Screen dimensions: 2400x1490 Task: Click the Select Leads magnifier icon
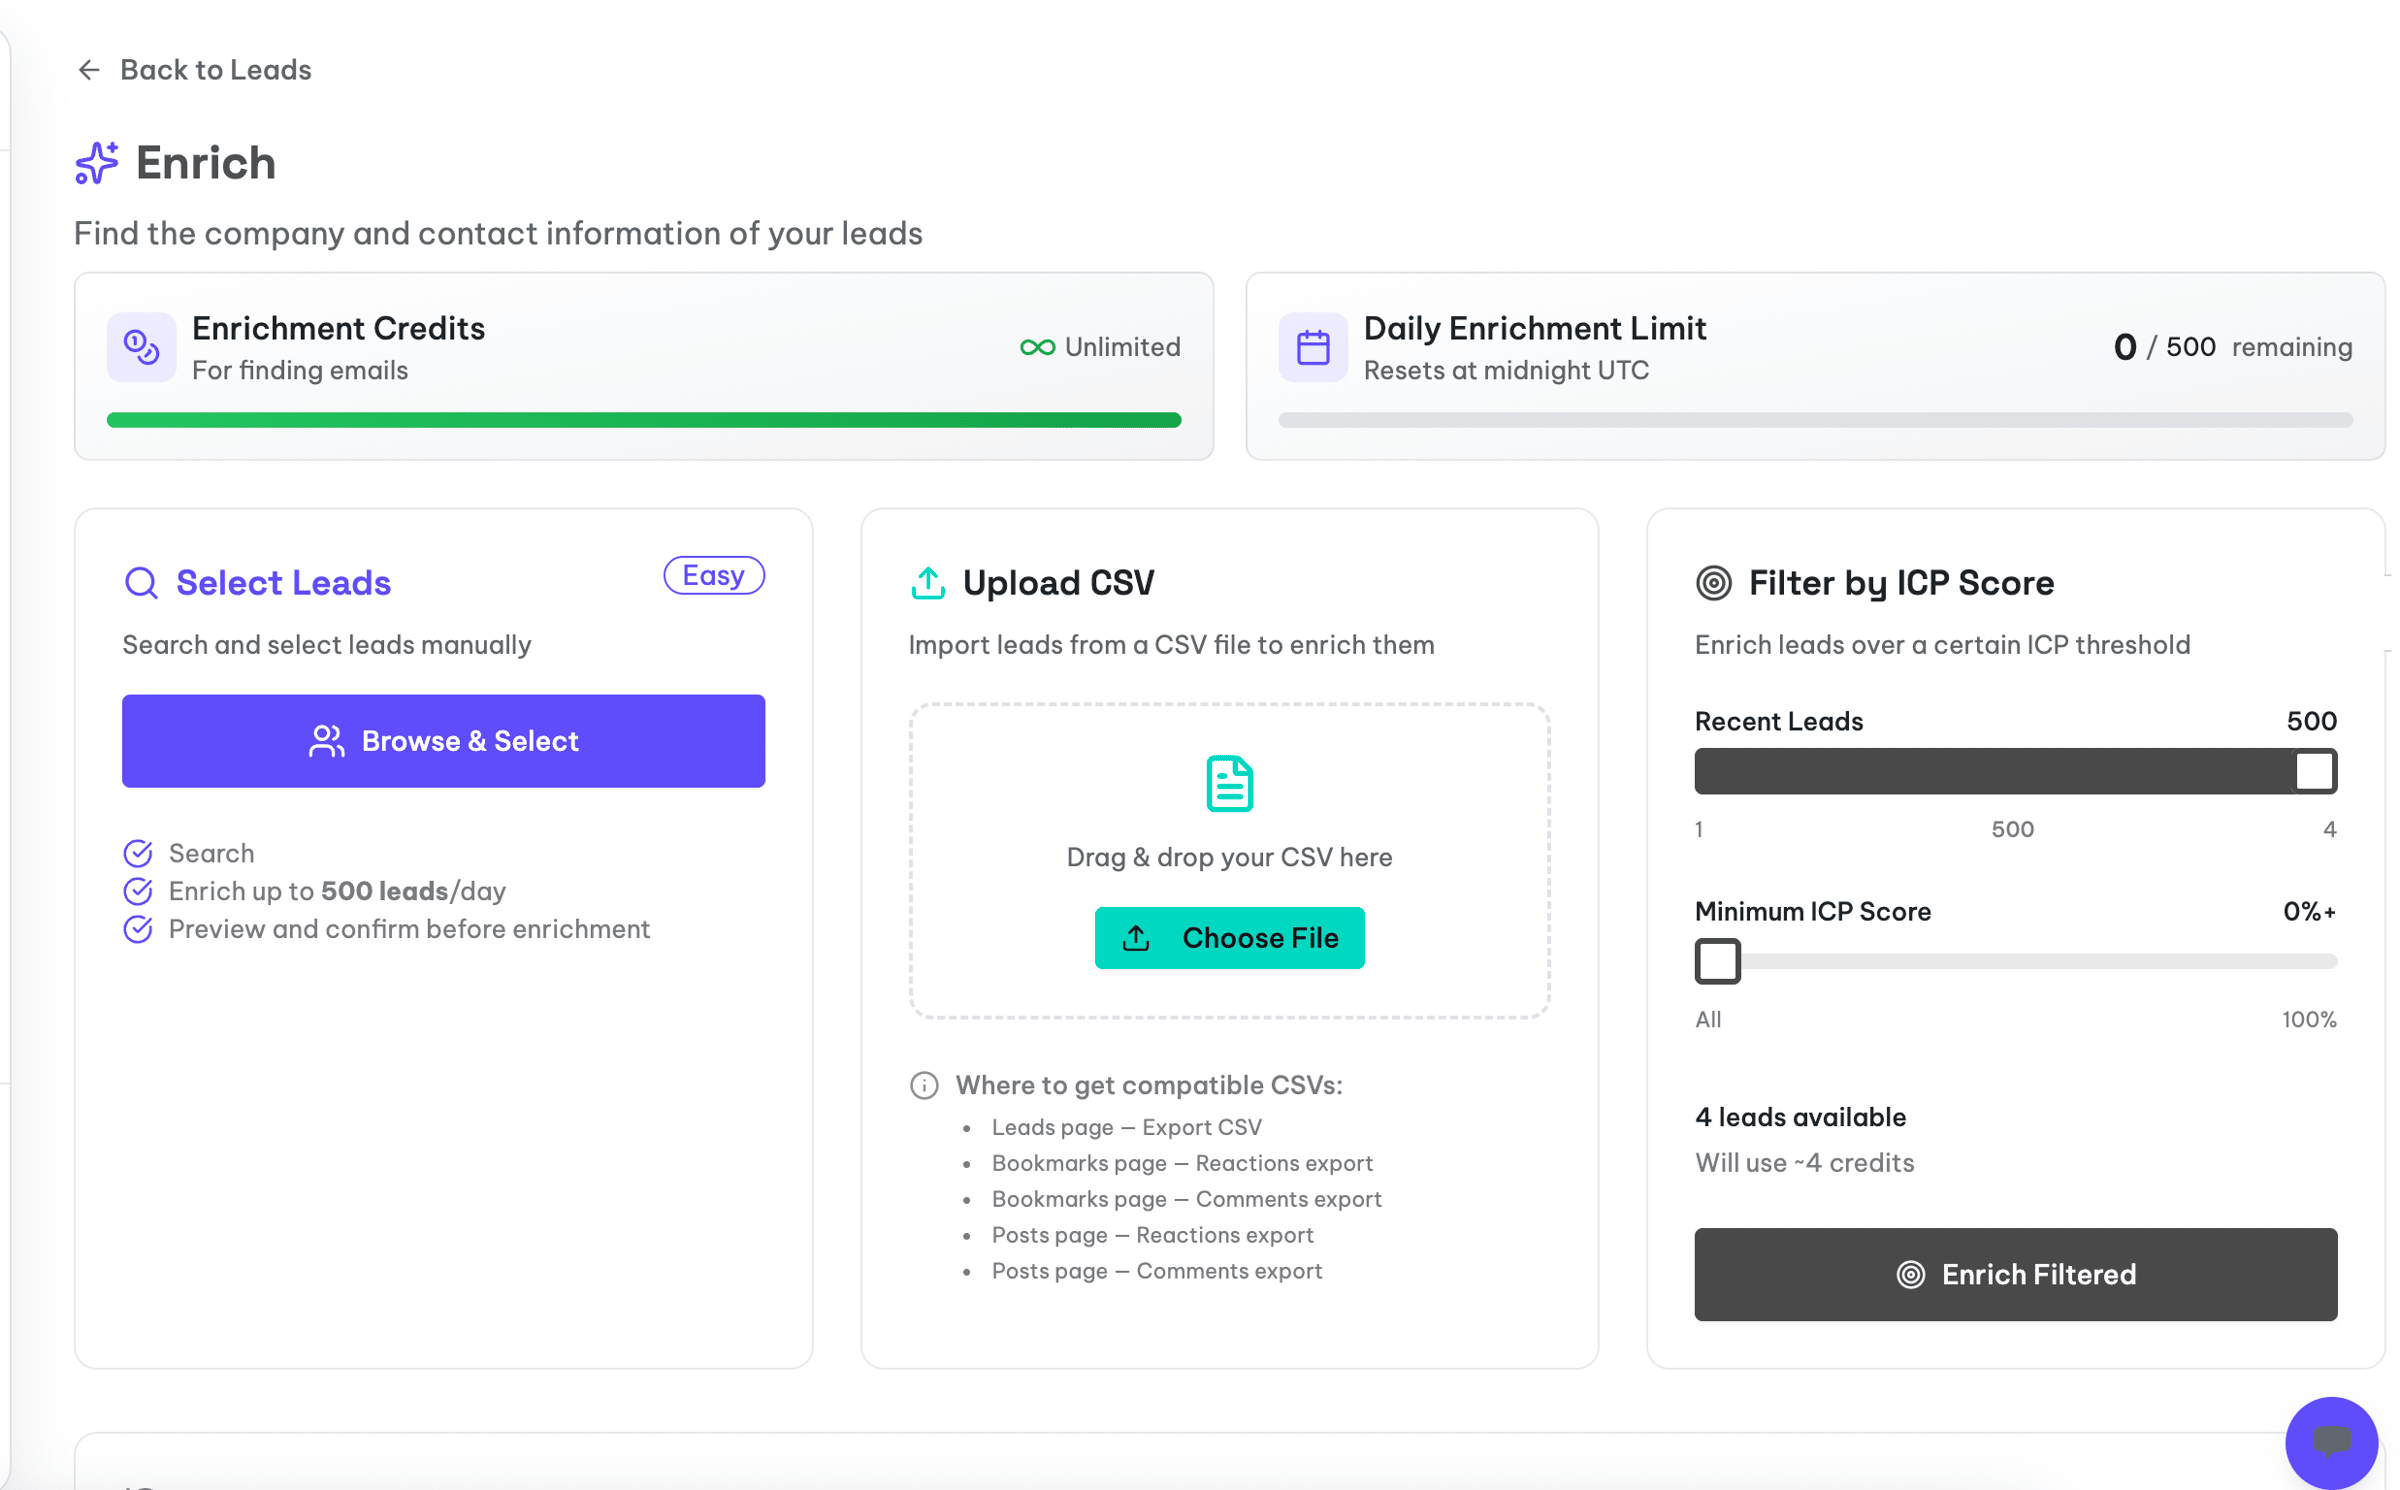click(141, 583)
